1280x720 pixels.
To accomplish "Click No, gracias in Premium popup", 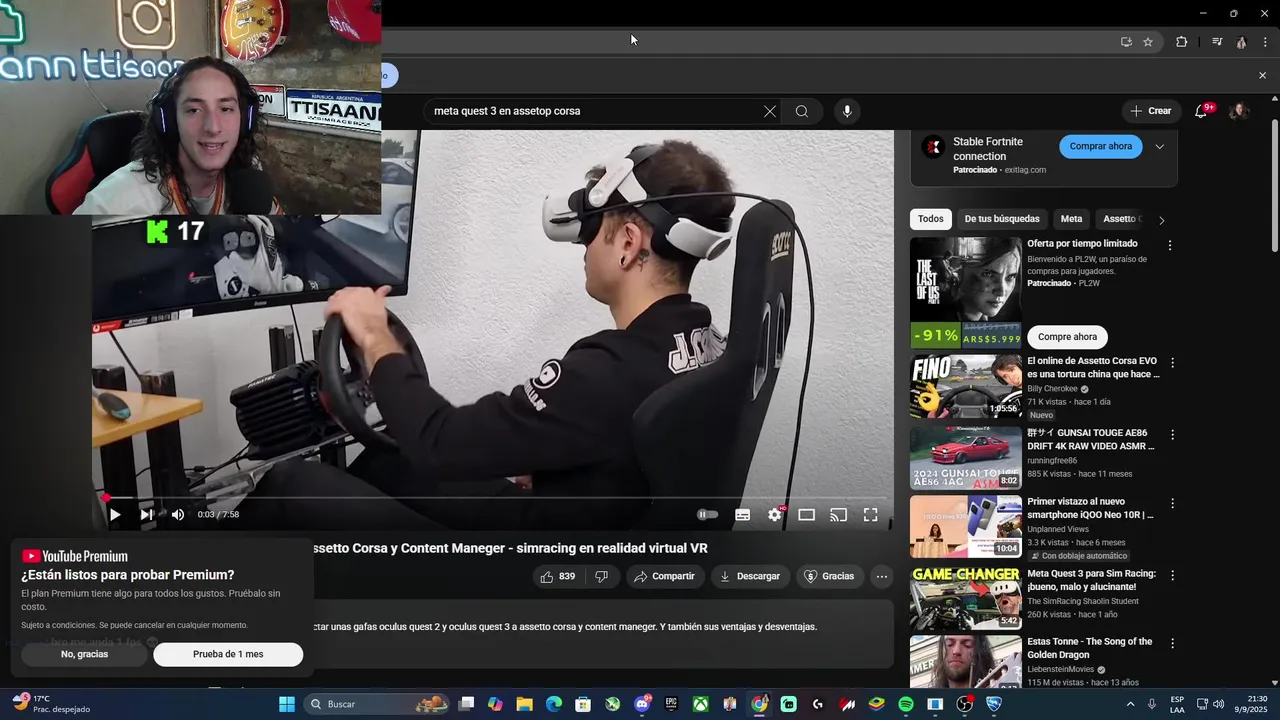I will (84, 655).
